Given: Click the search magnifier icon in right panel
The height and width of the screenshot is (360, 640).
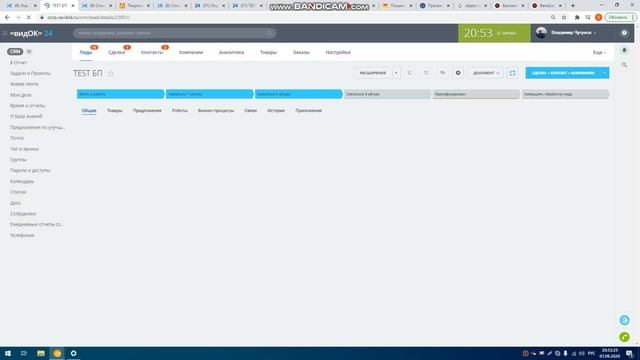Looking at the screenshot, I should (624, 65).
